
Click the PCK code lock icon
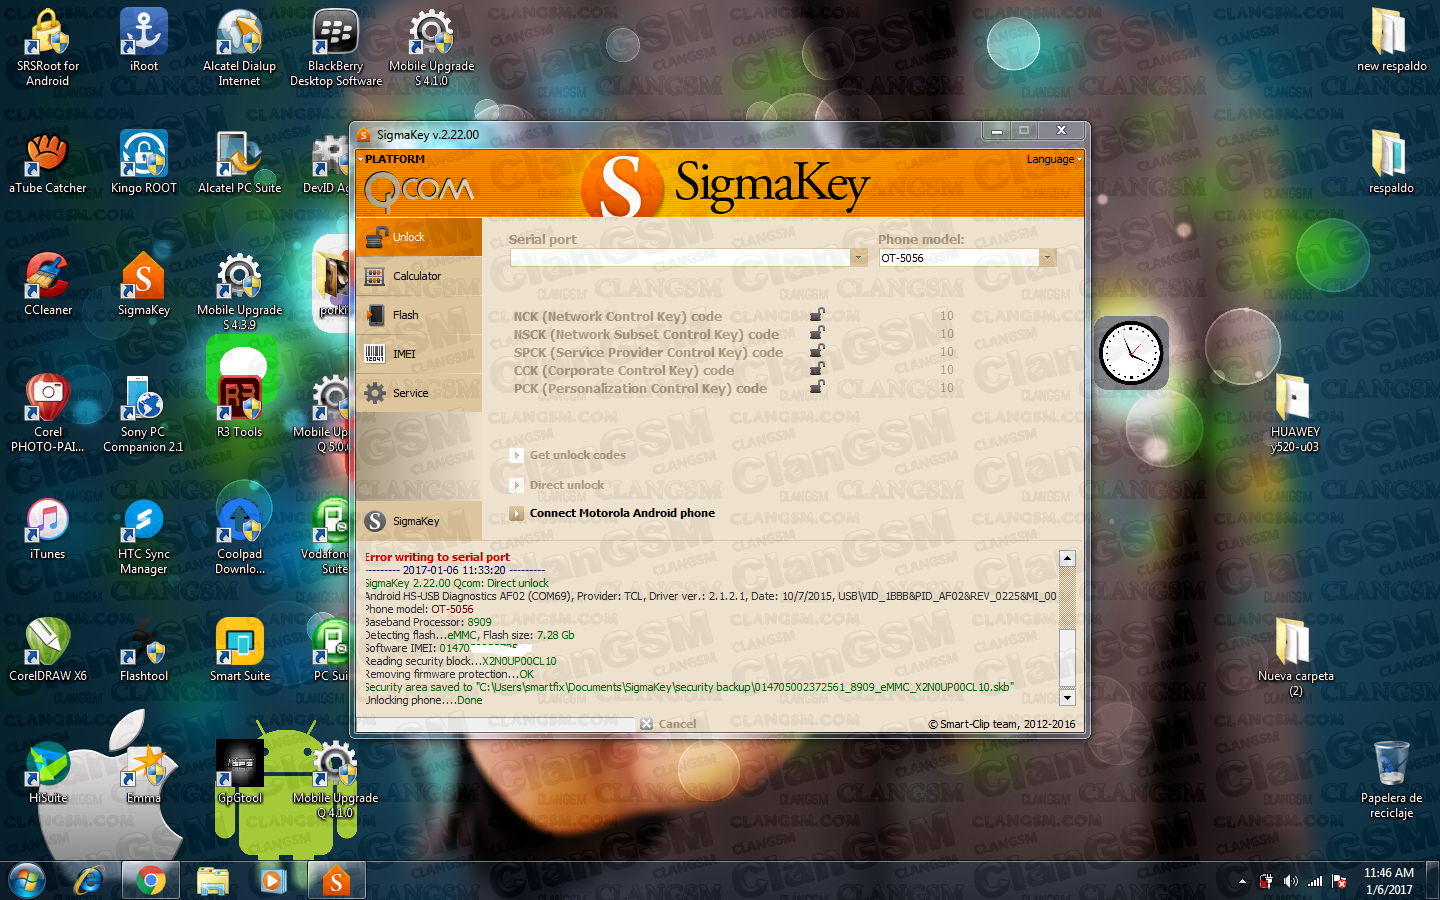817,387
